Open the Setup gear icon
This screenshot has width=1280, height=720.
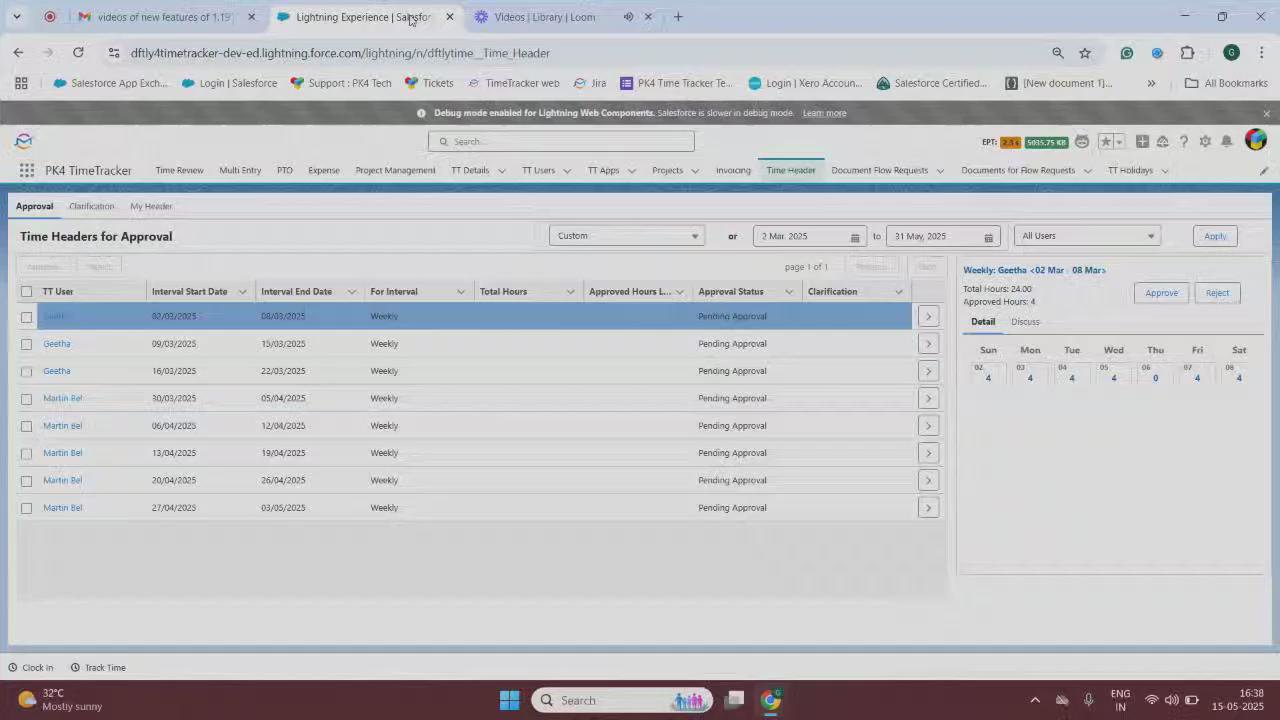tap(1205, 142)
